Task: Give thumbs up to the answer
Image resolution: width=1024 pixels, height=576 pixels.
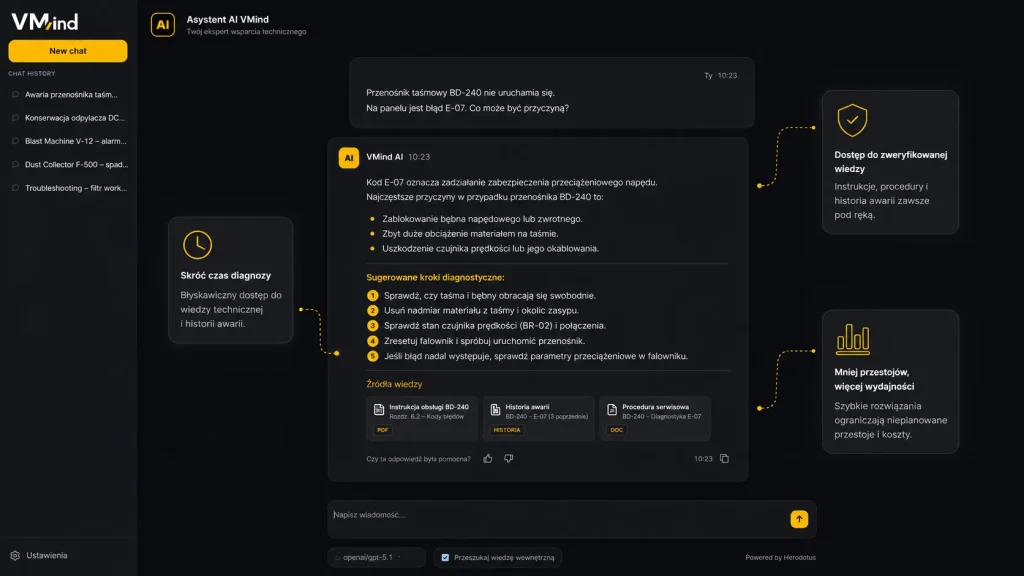Action: [x=488, y=459]
